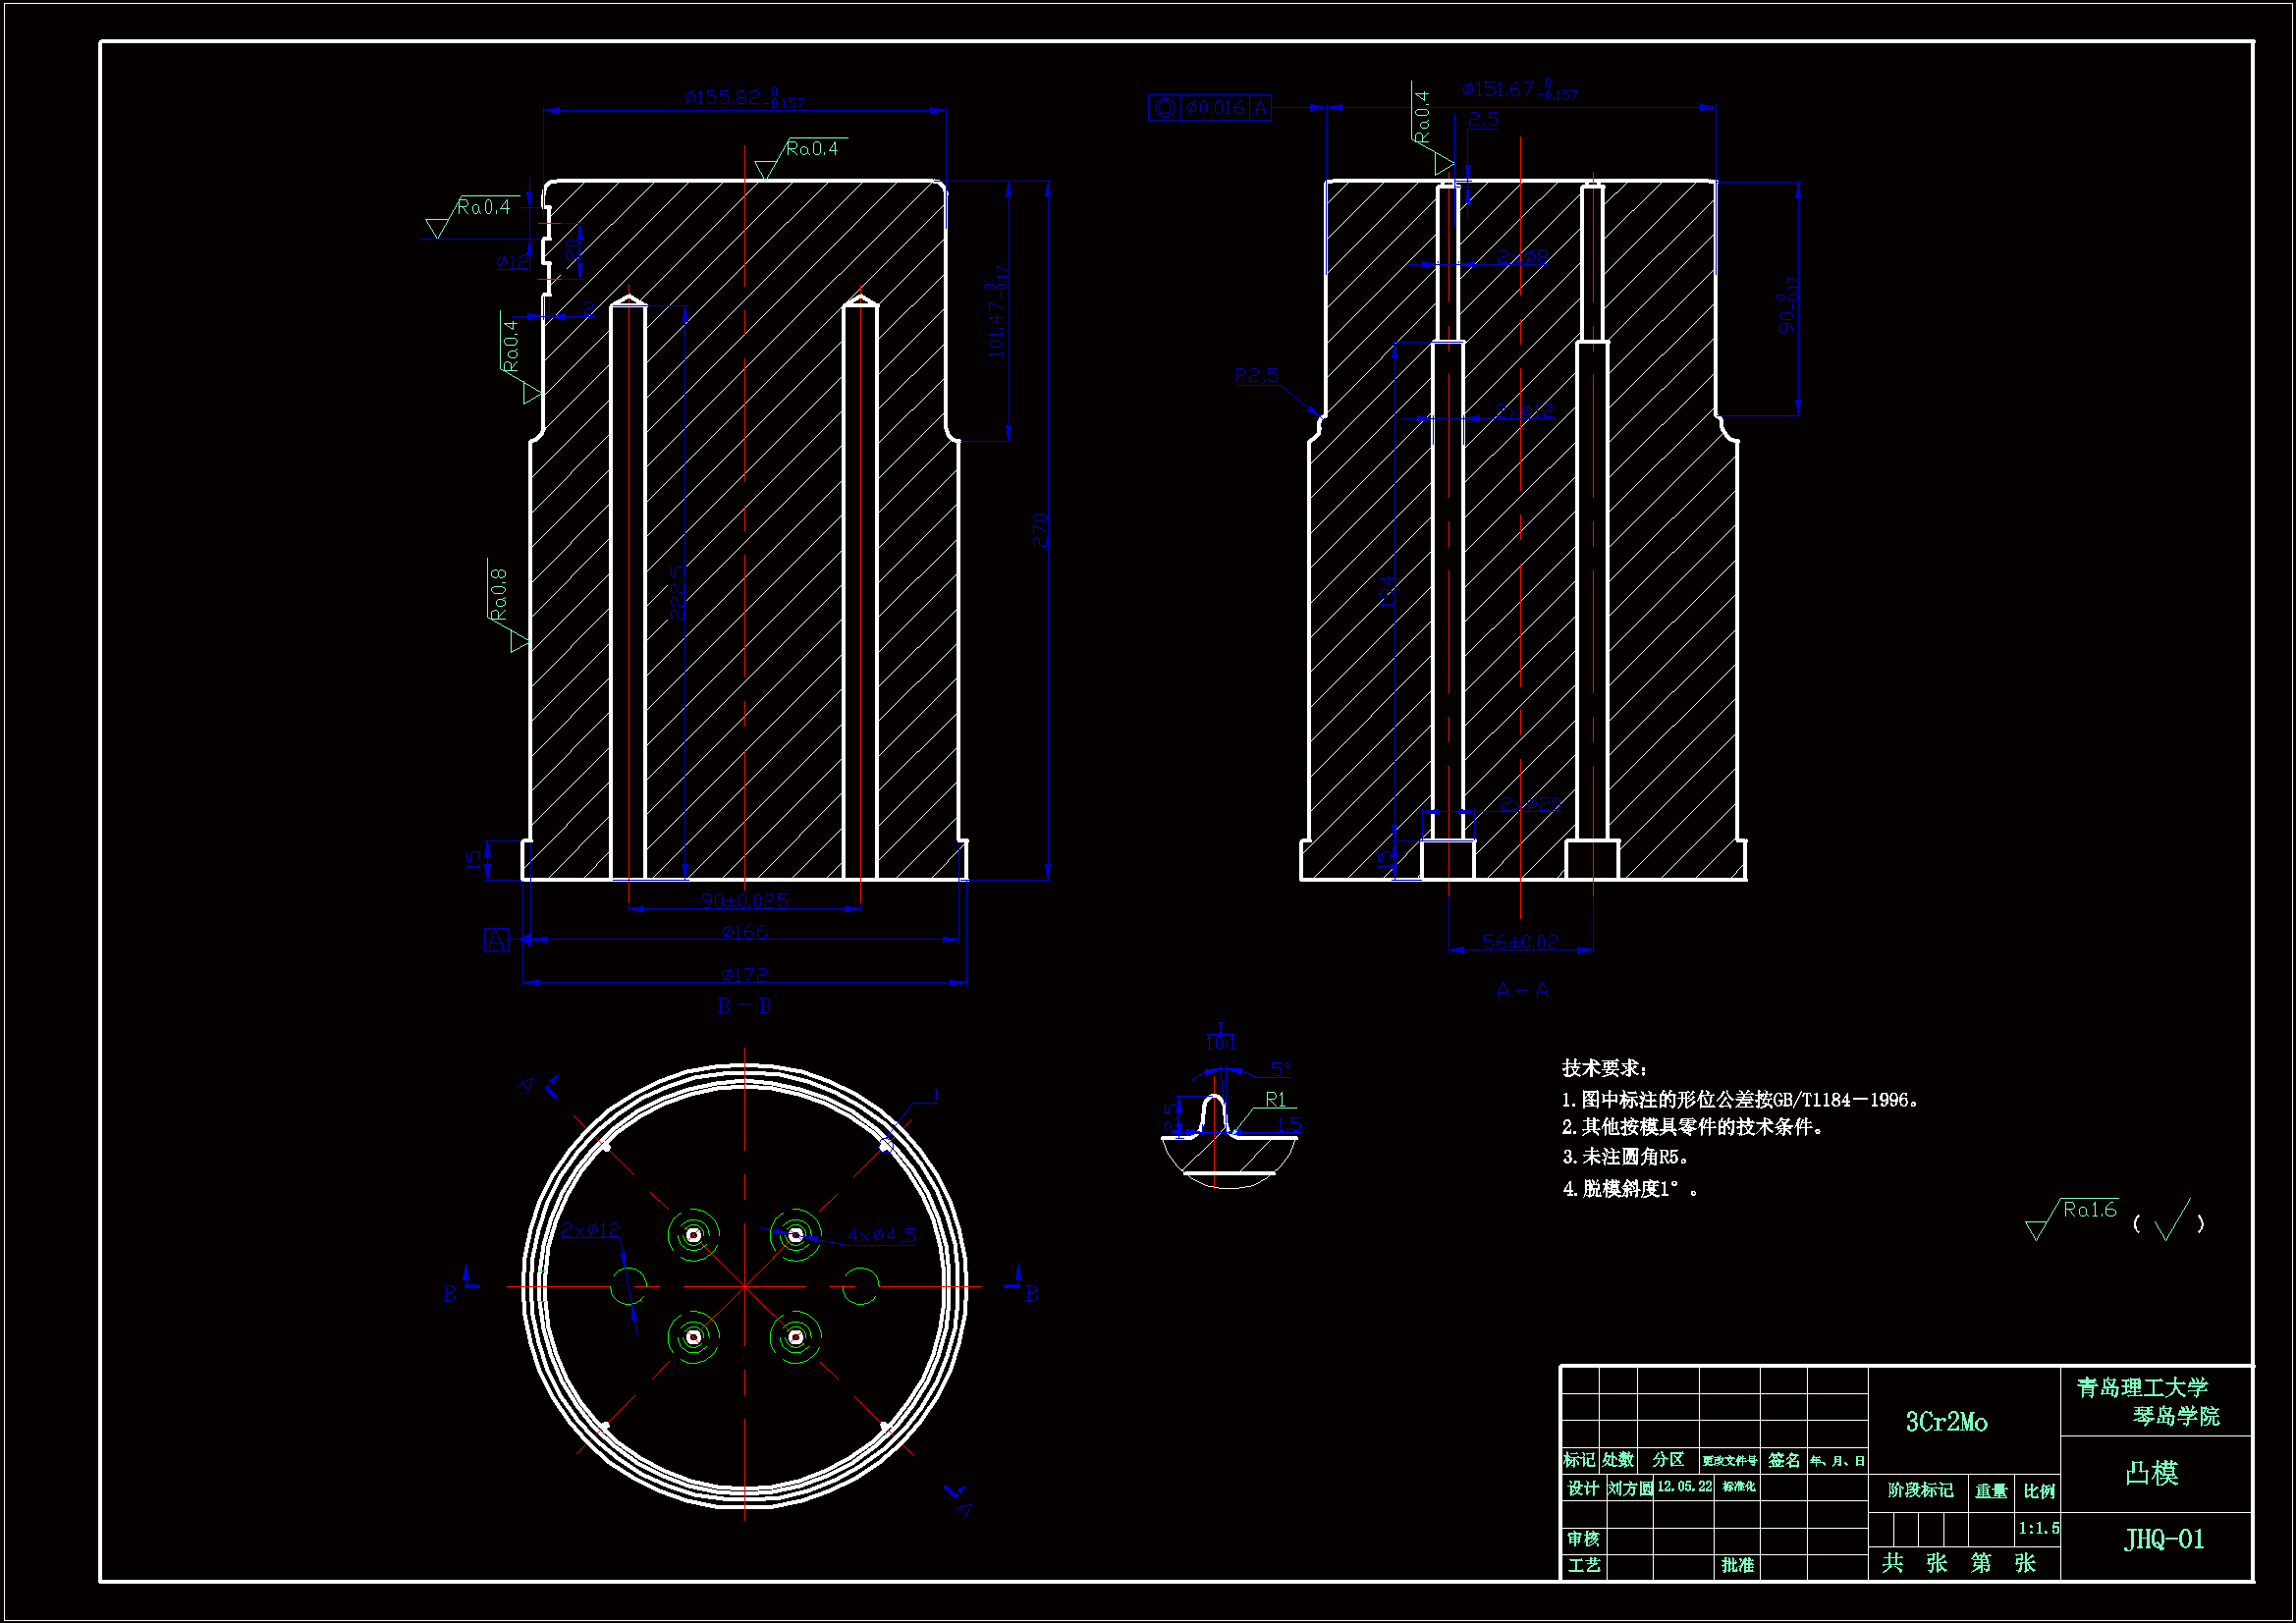Click the 56±0.02 dimension text
Screen dimensions: 2296x1623
[x=1520, y=941]
